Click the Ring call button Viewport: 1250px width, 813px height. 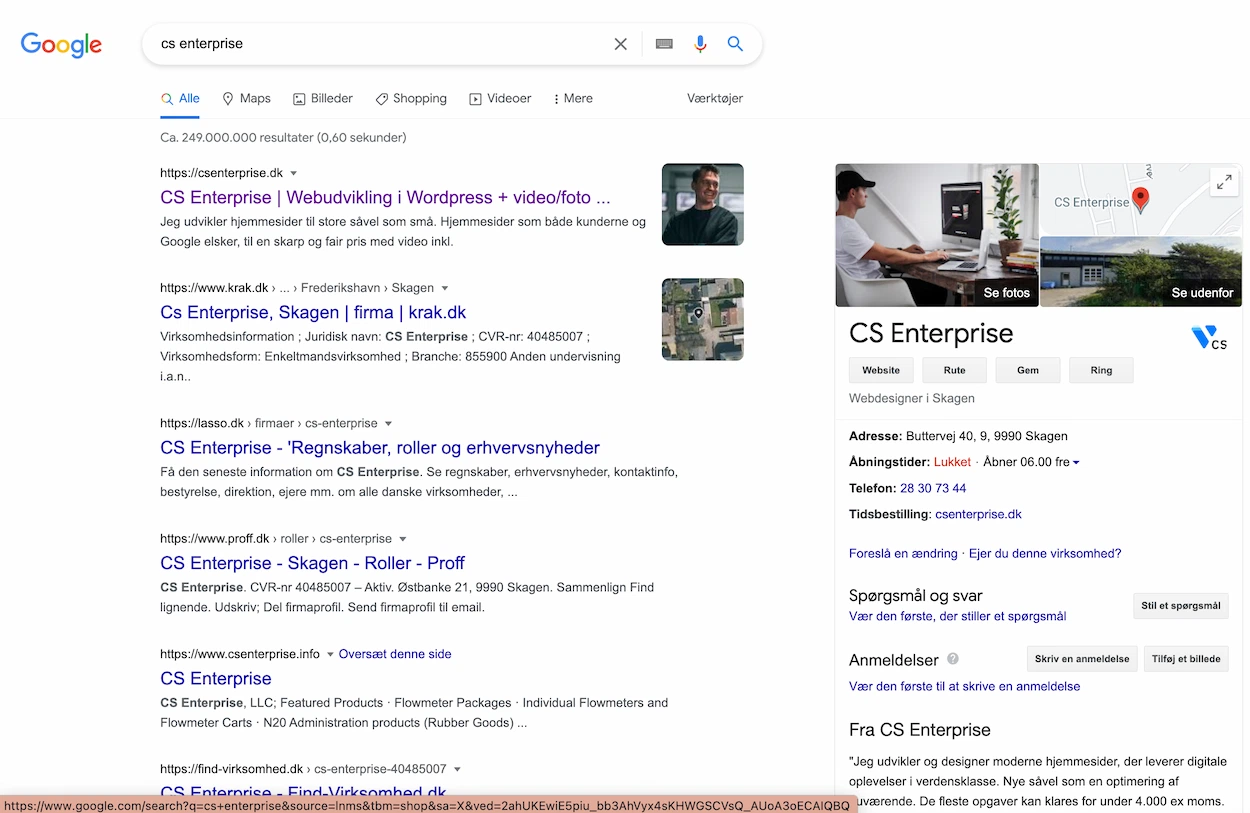point(1101,370)
